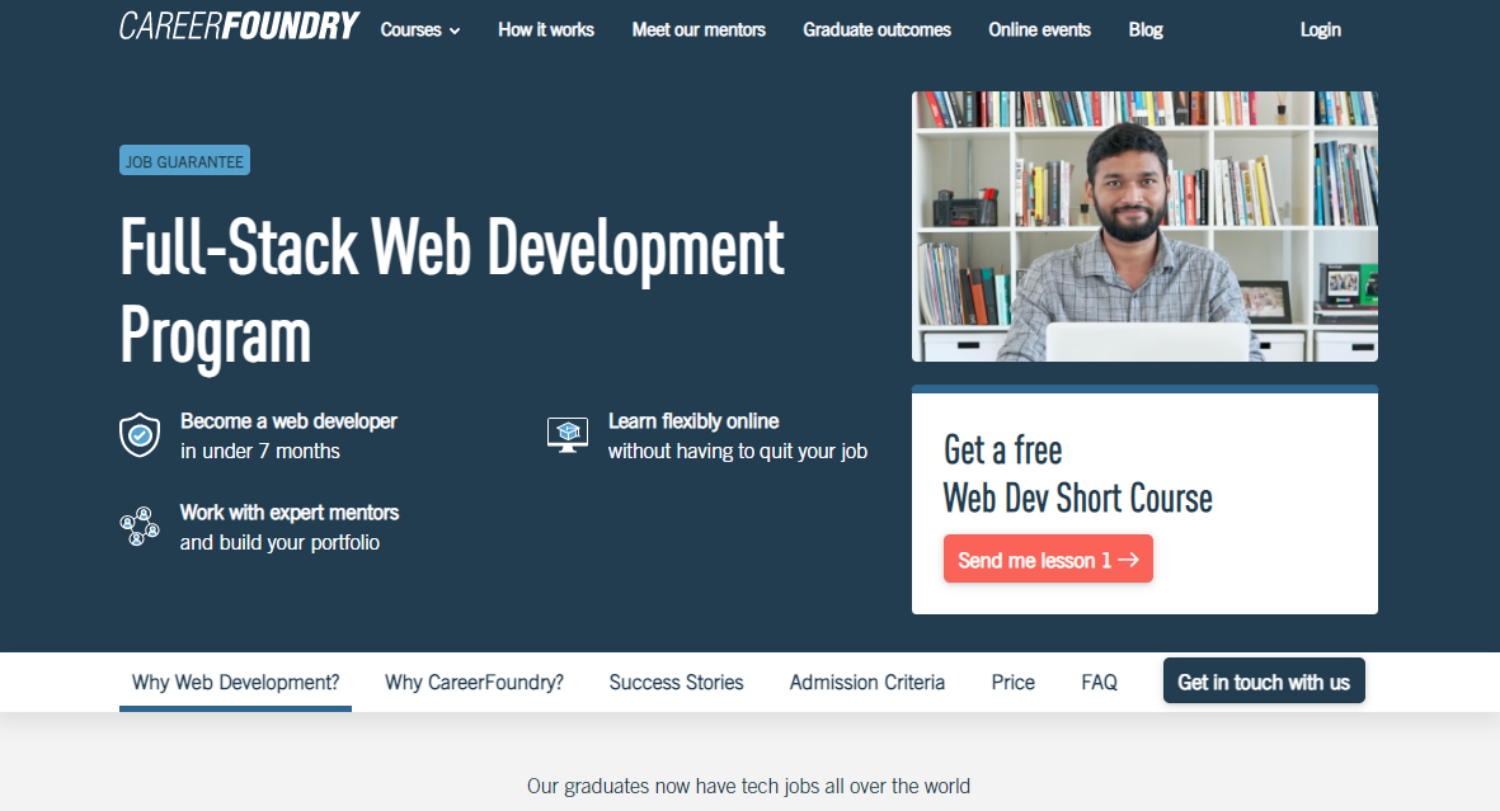The image size is (1500, 811).
Task: Click the CareerFoundry logo
Action: (x=239, y=26)
